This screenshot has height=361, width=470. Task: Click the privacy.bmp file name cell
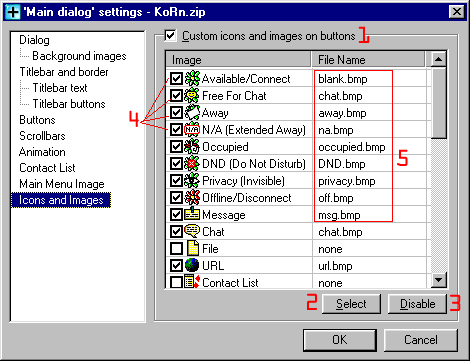pyautogui.click(x=369, y=181)
